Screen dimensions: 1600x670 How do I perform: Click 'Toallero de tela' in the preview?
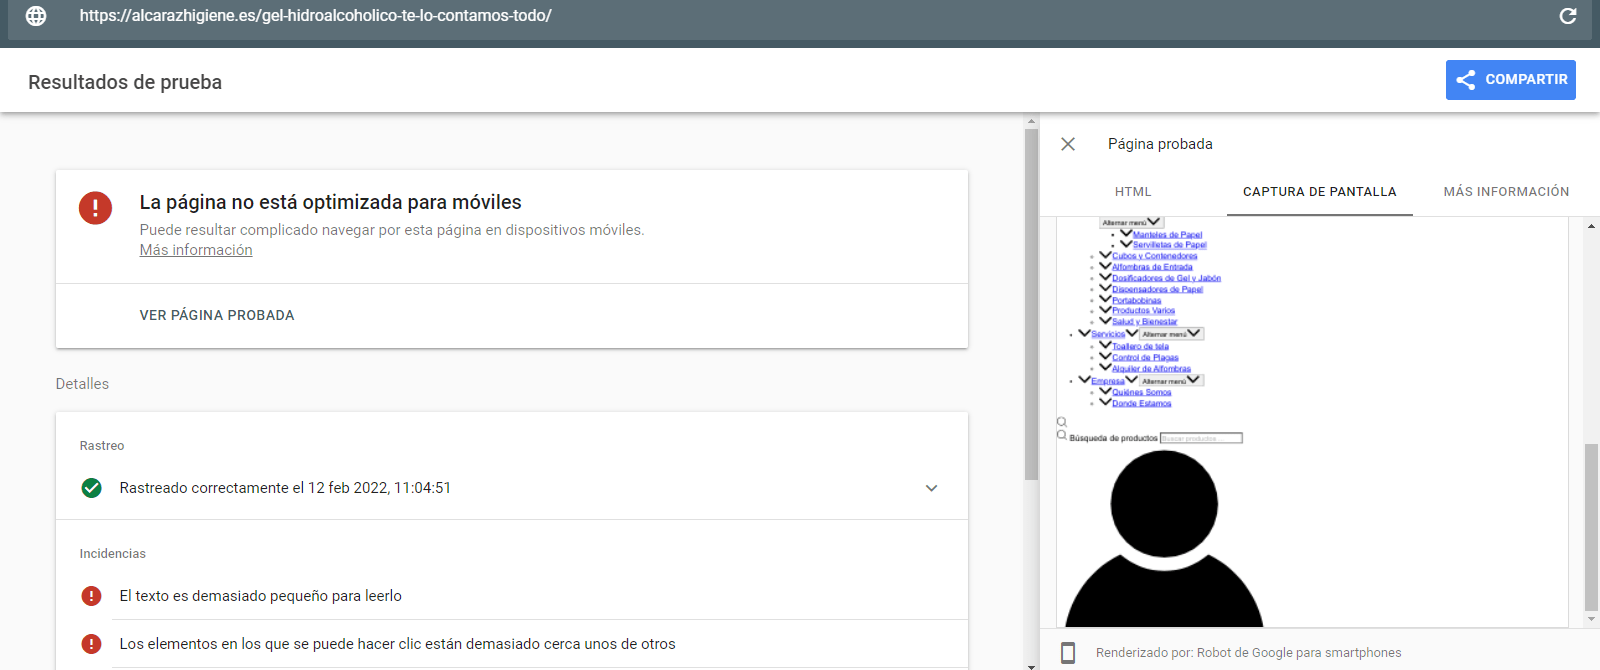(x=1140, y=347)
